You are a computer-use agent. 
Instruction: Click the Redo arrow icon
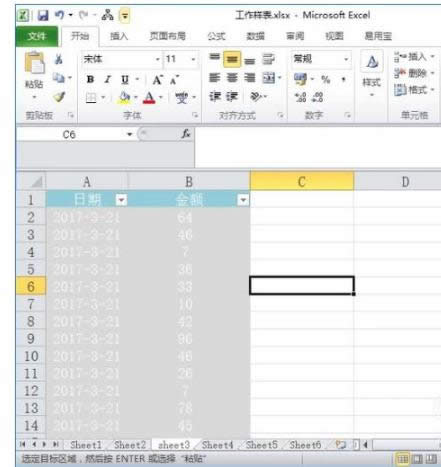click(x=83, y=15)
